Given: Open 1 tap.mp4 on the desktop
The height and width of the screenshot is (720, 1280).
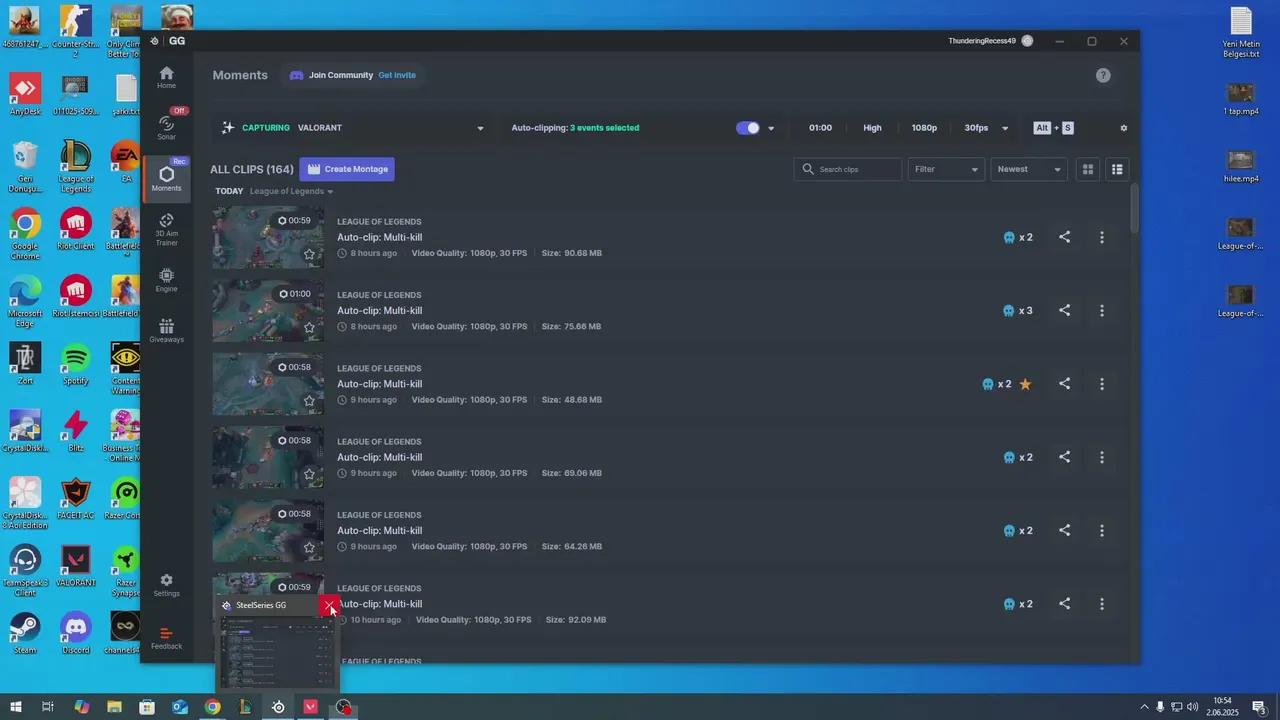Looking at the screenshot, I should [x=1241, y=100].
